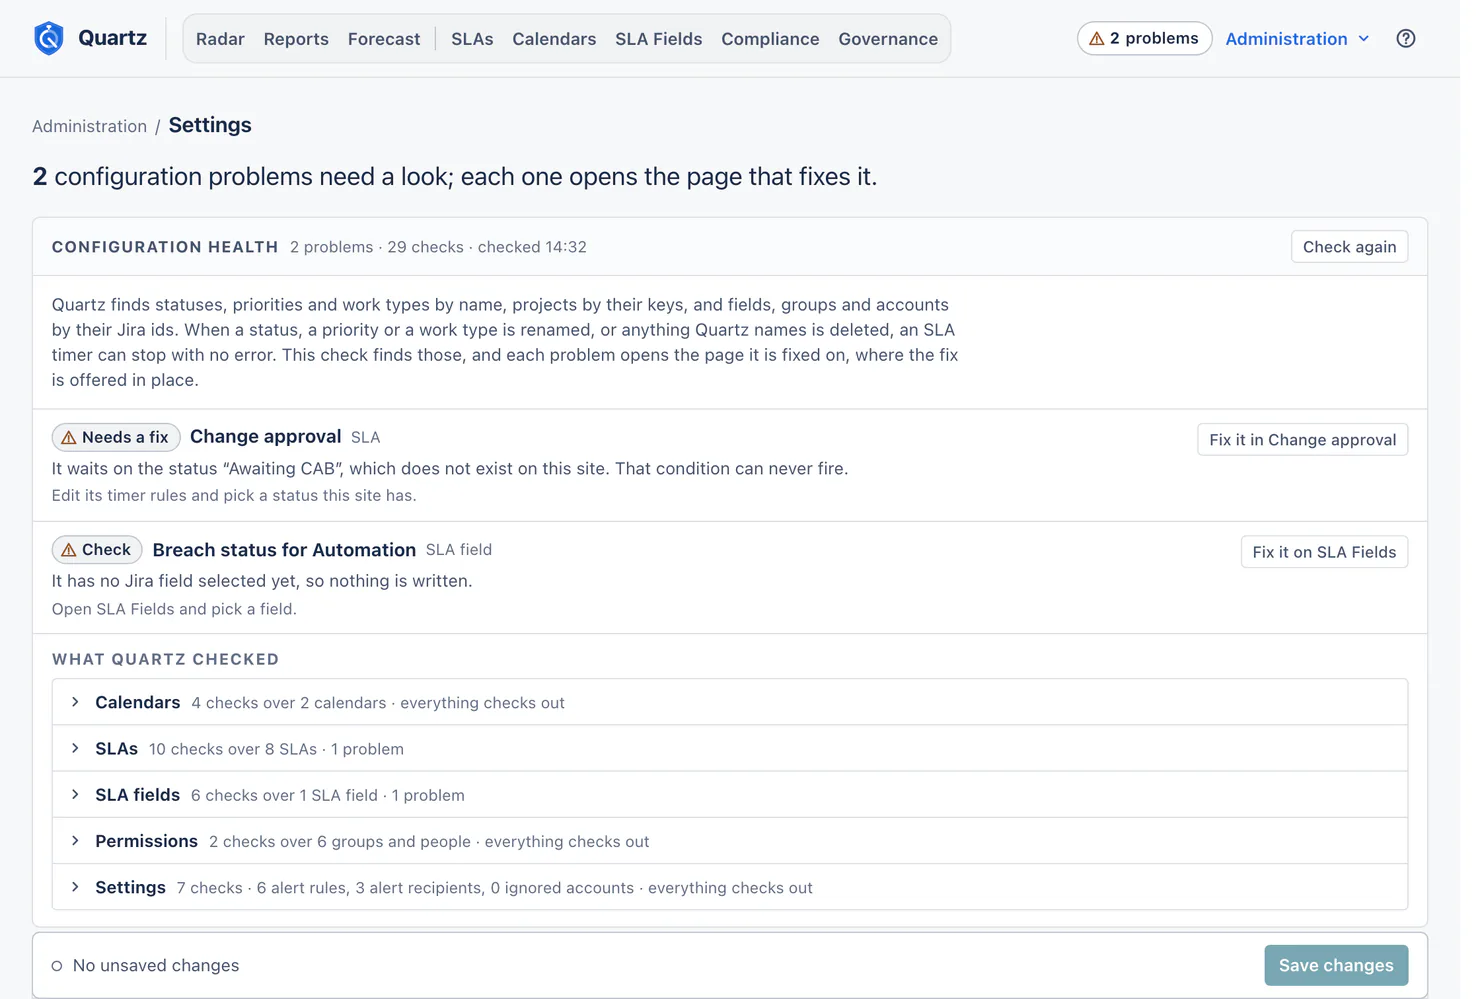Open the SLAs nav tab
The image size is (1480, 999).
click(x=472, y=39)
